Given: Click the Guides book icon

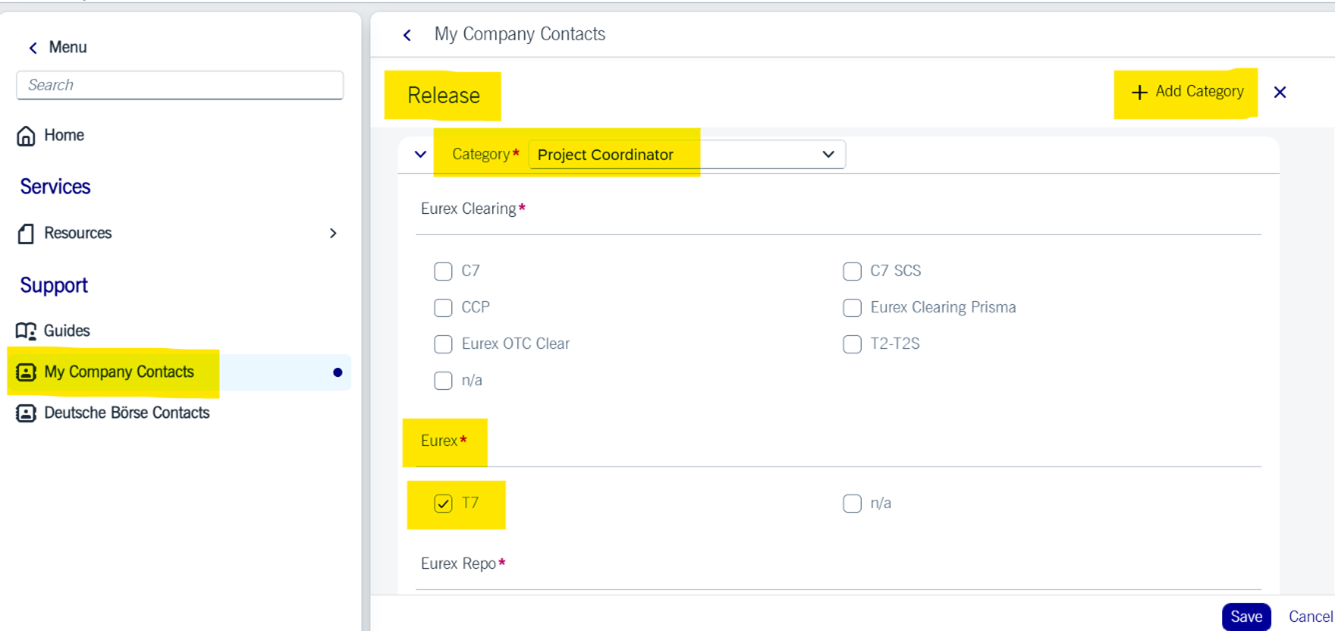Looking at the screenshot, I should (26, 331).
